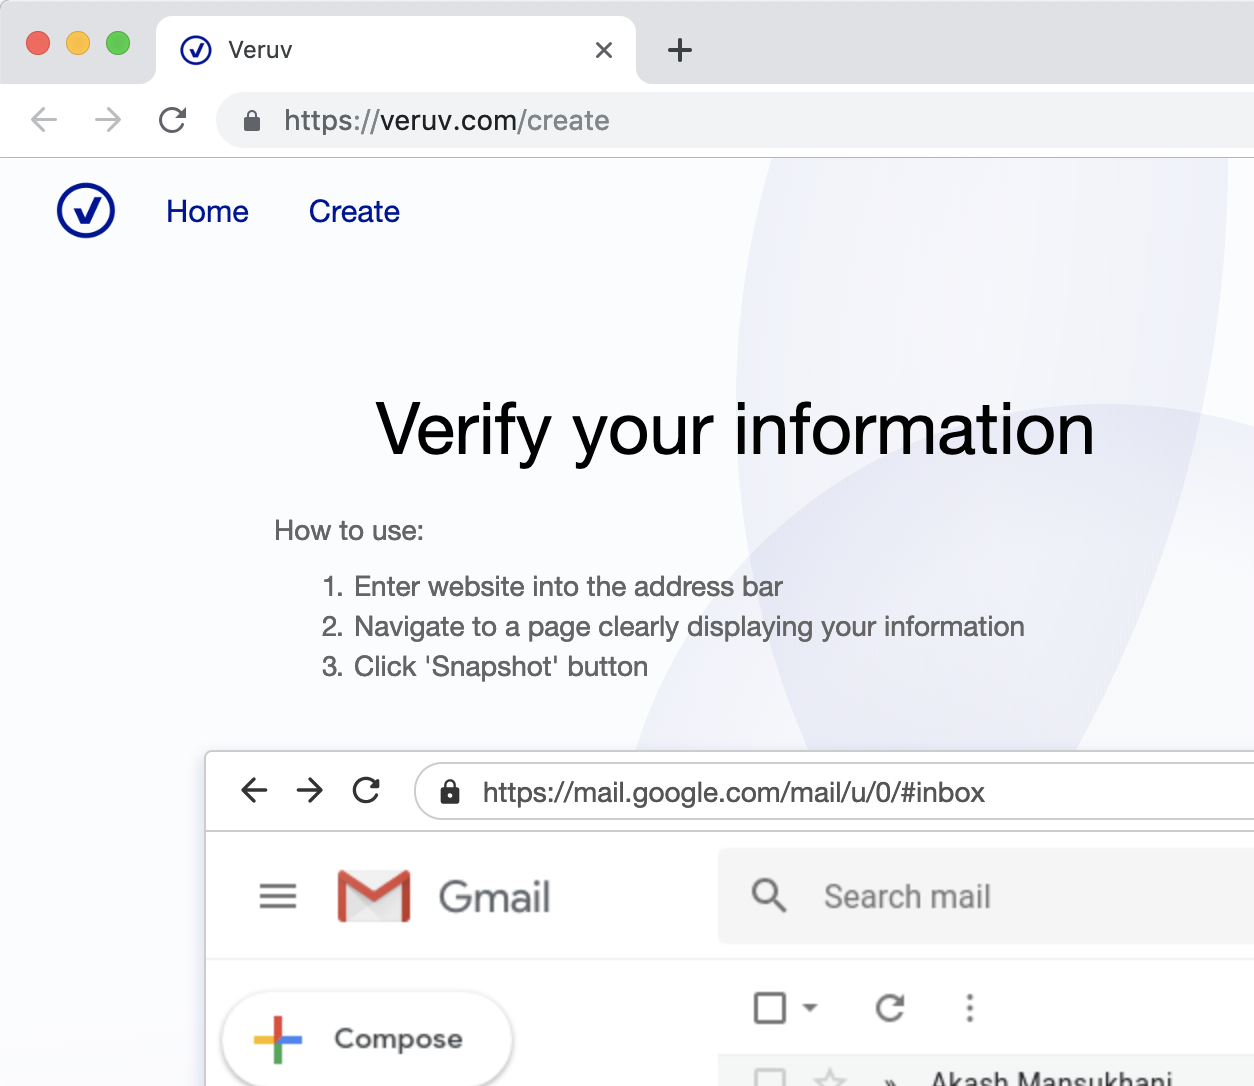Reload the embedded mail.google.com page
This screenshot has height=1086, width=1254.
(x=367, y=791)
